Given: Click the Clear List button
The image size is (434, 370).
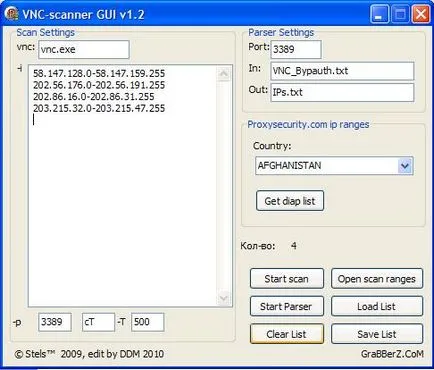Looking at the screenshot, I should coord(287,334).
